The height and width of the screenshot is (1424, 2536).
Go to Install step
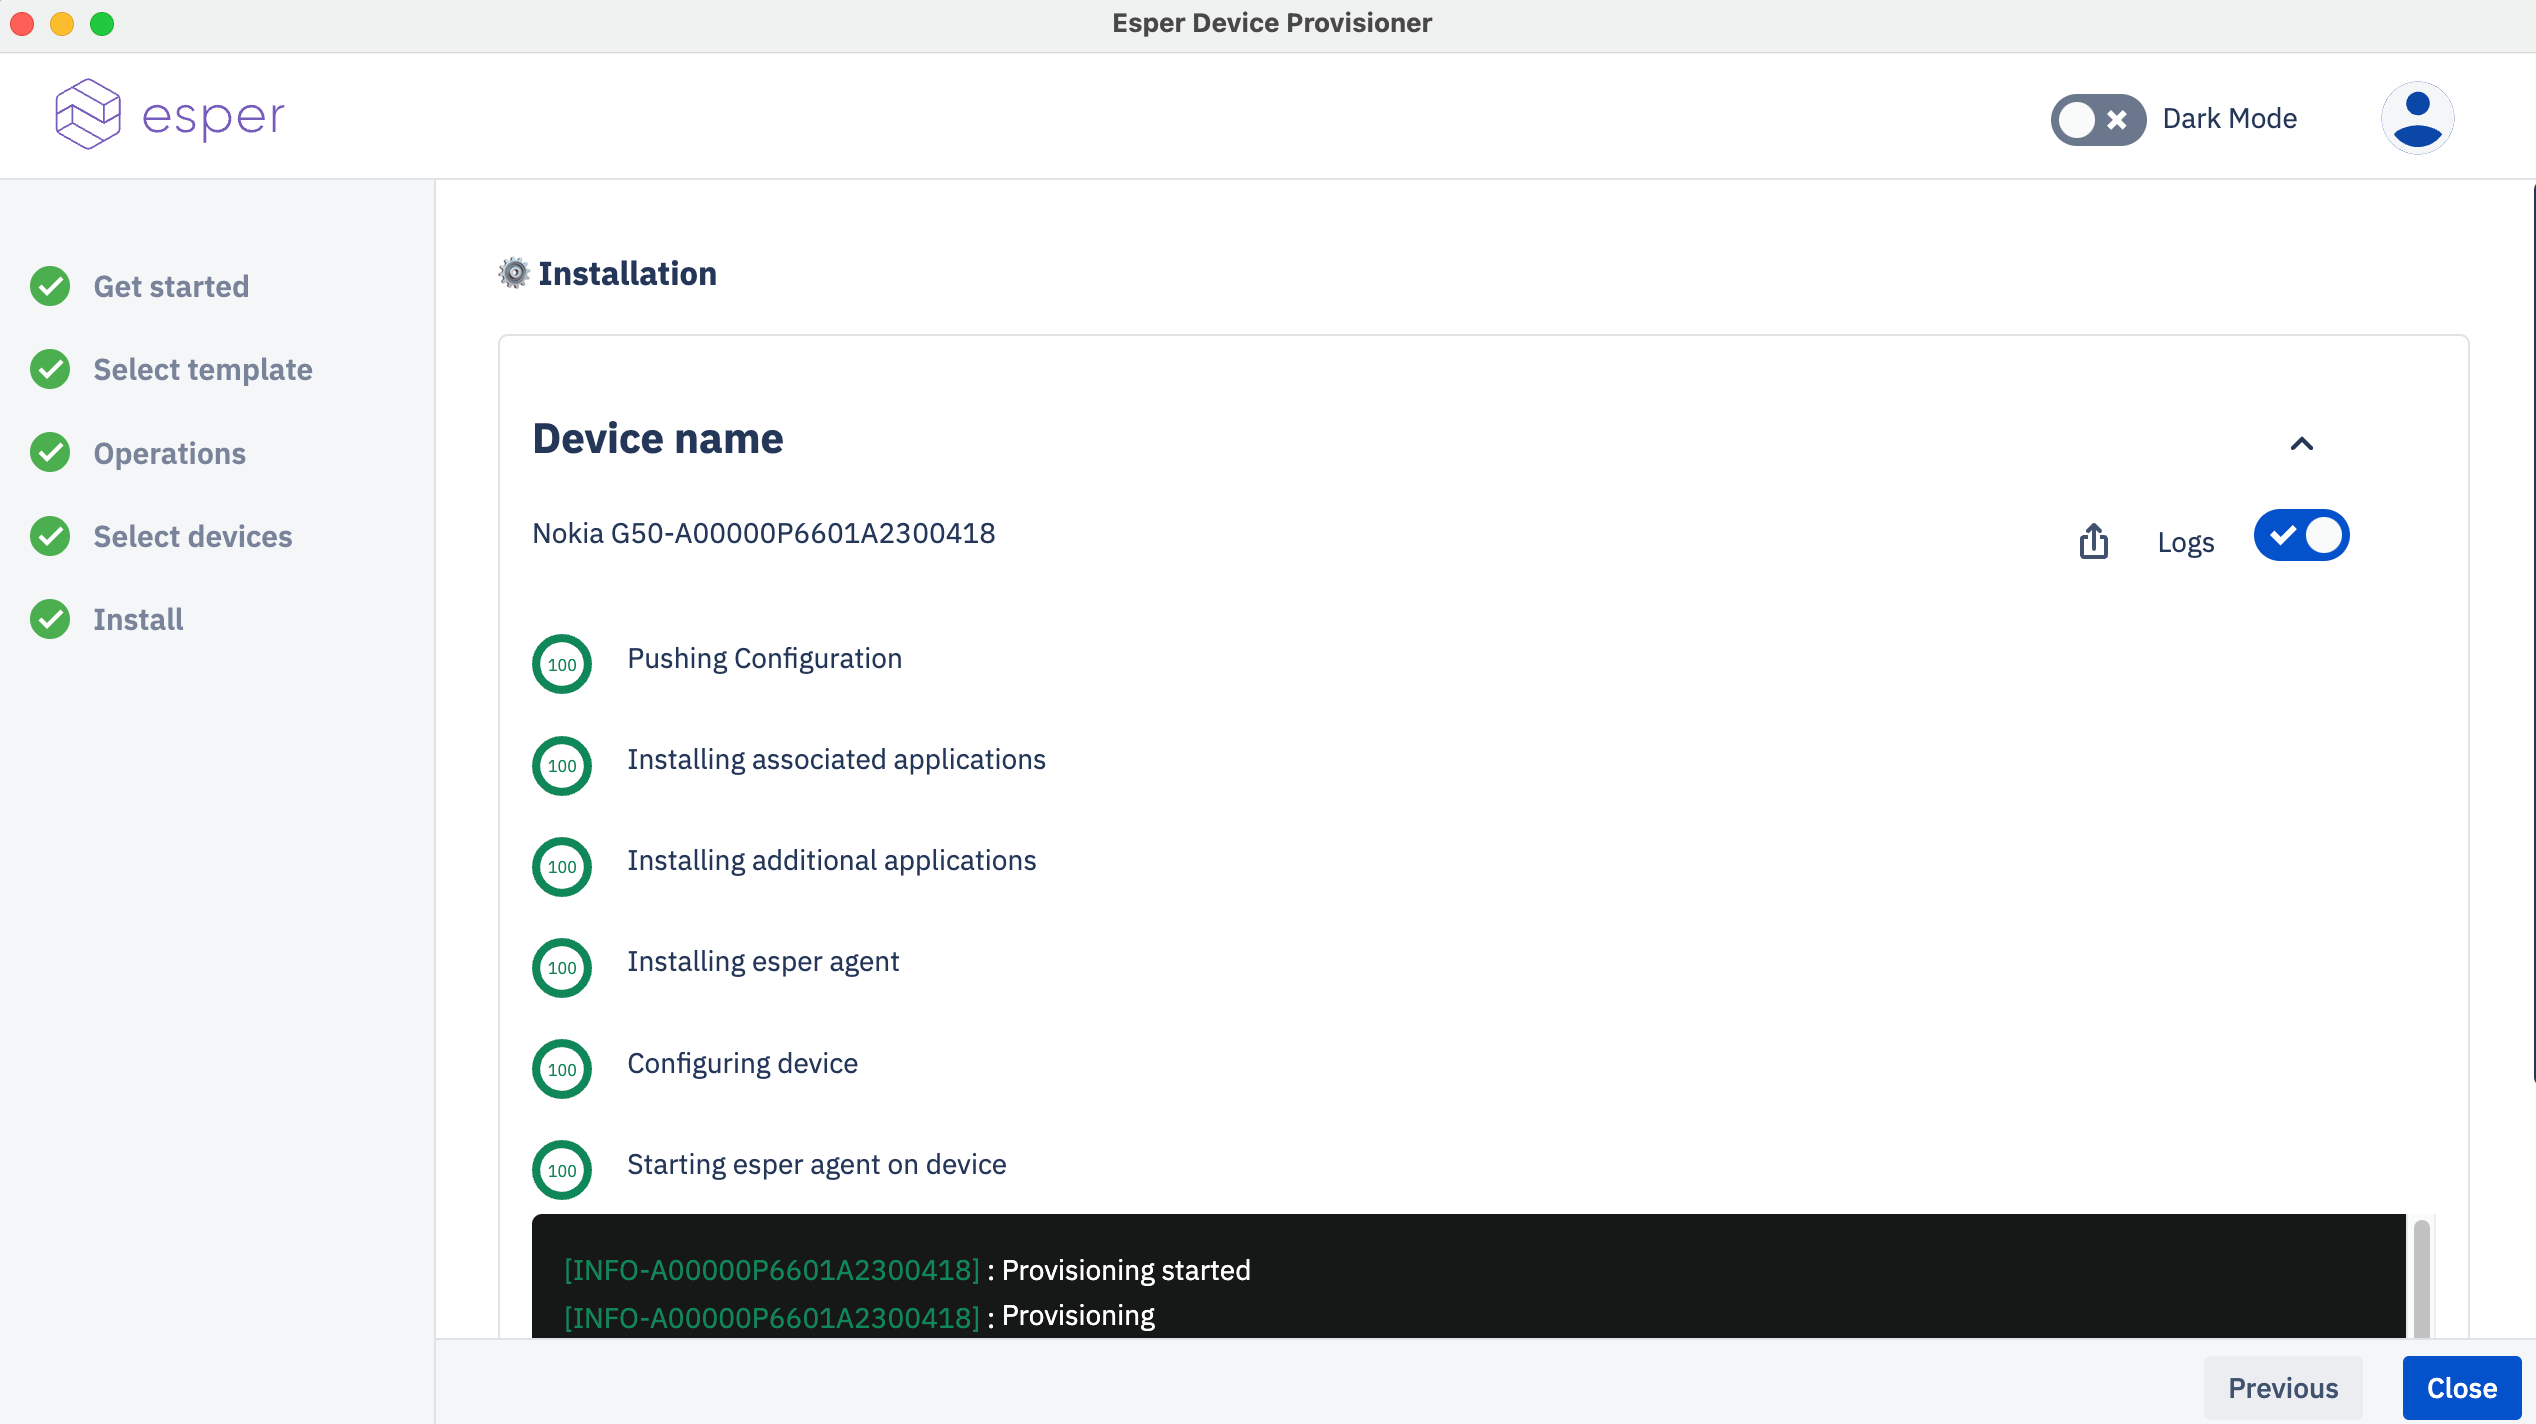pos(138,619)
